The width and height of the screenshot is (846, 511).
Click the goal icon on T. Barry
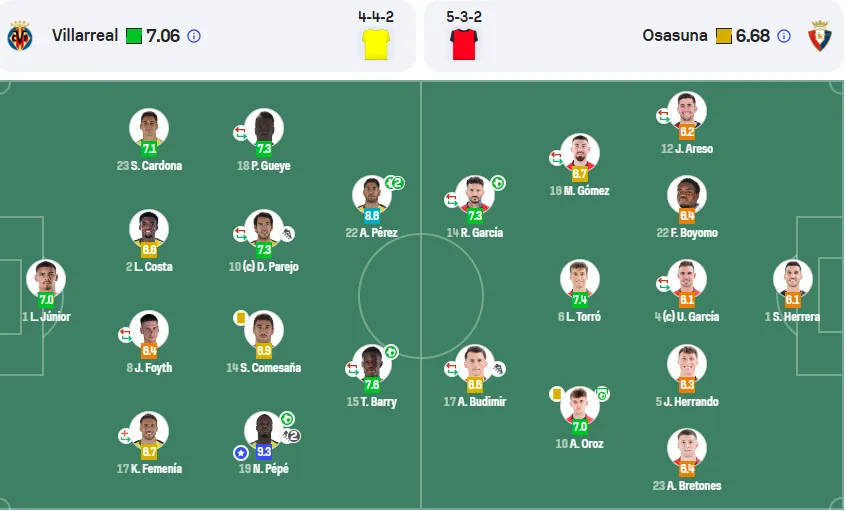[391, 352]
